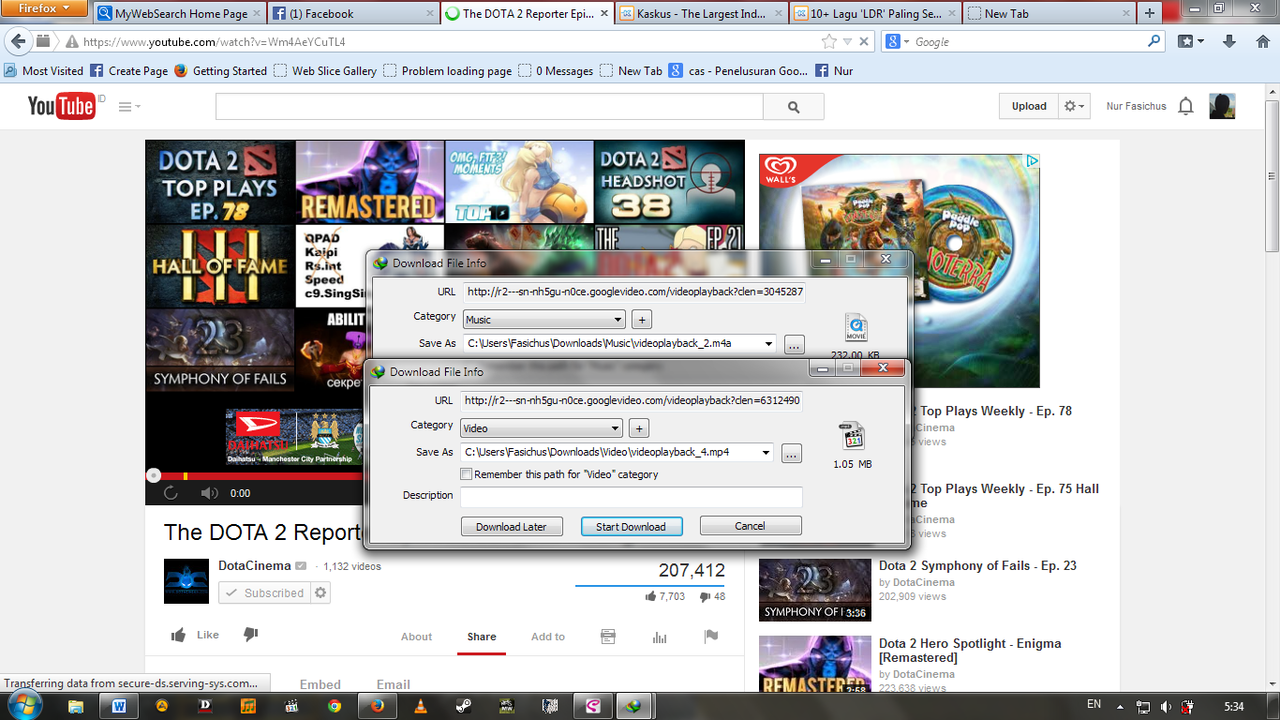Expand the Save As path dropdown for videoplayback_4.mp4
Screen dimensions: 1280x720
coord(767,452)
